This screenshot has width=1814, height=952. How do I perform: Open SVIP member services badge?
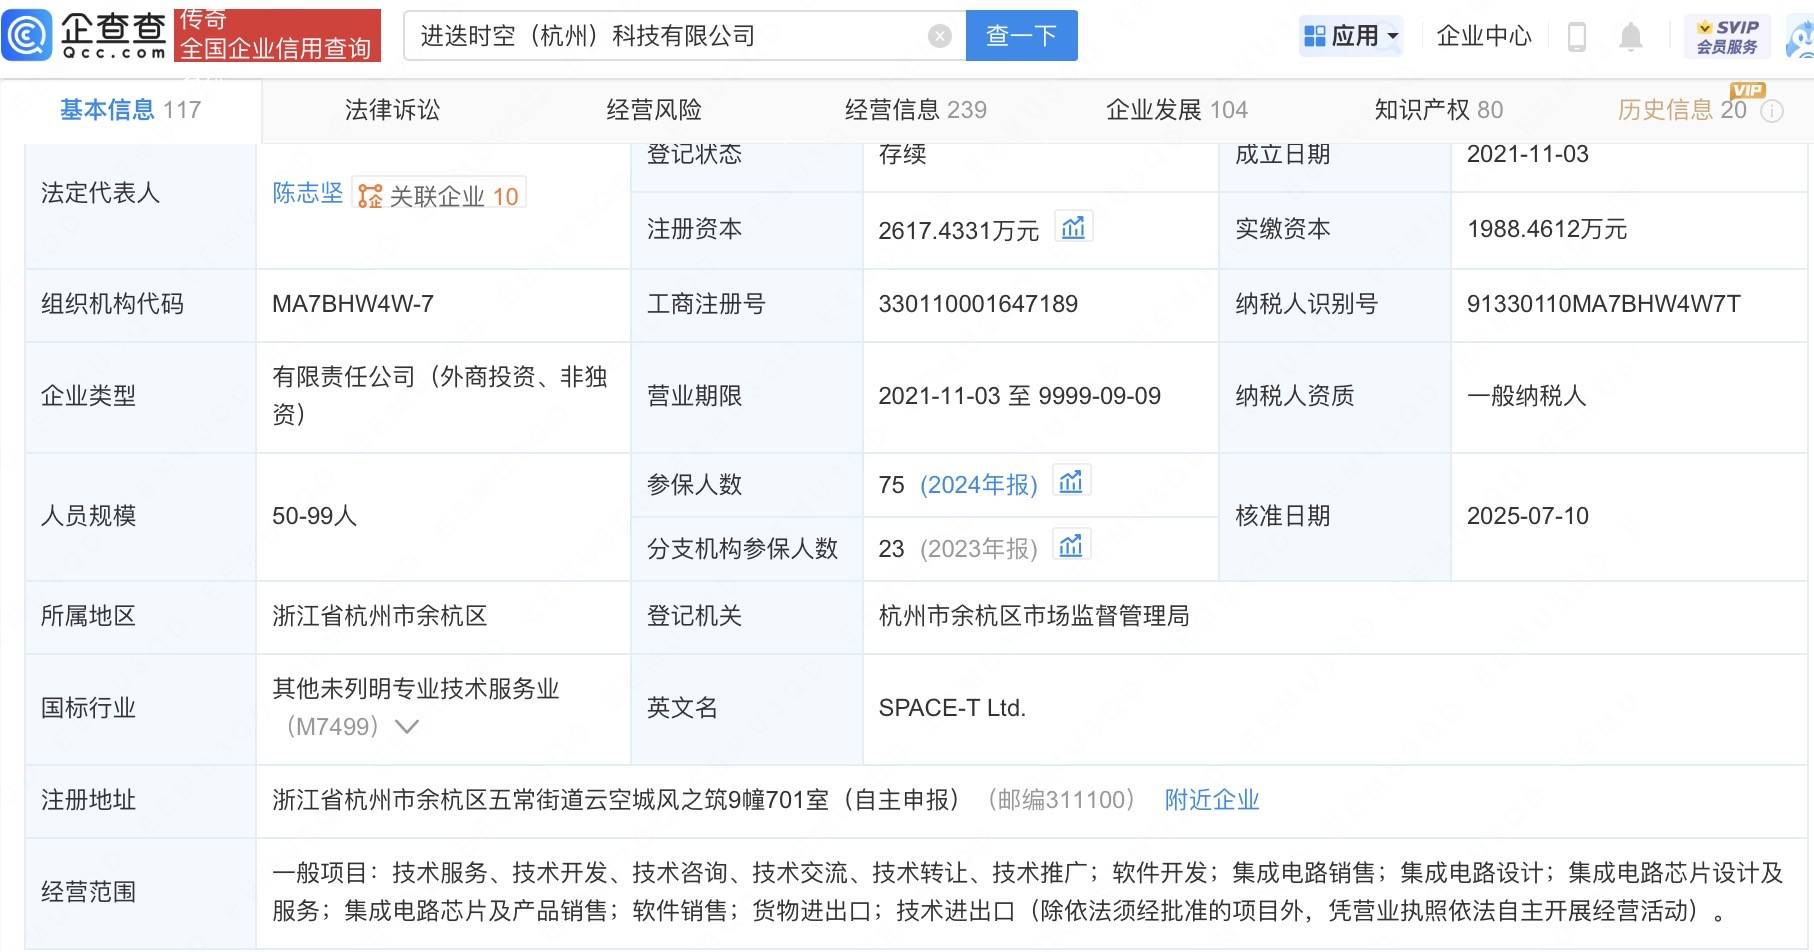tap(1727, 37)
